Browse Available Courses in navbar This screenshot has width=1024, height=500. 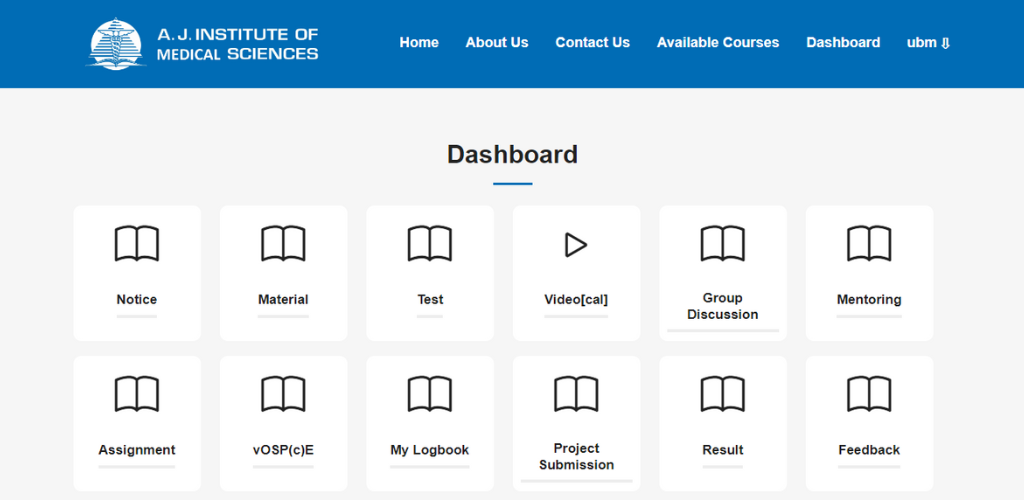pyautogui.click(x=718, y=42)
